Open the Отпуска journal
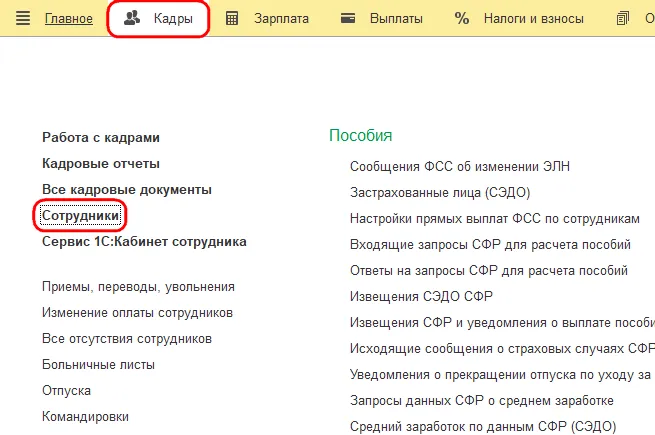The height and width of the screenshot is (435, 655). point(66,391)
